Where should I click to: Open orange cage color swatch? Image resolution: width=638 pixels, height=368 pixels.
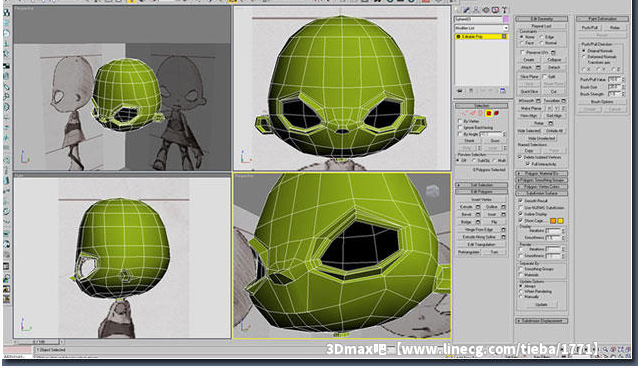coord(553,221)
